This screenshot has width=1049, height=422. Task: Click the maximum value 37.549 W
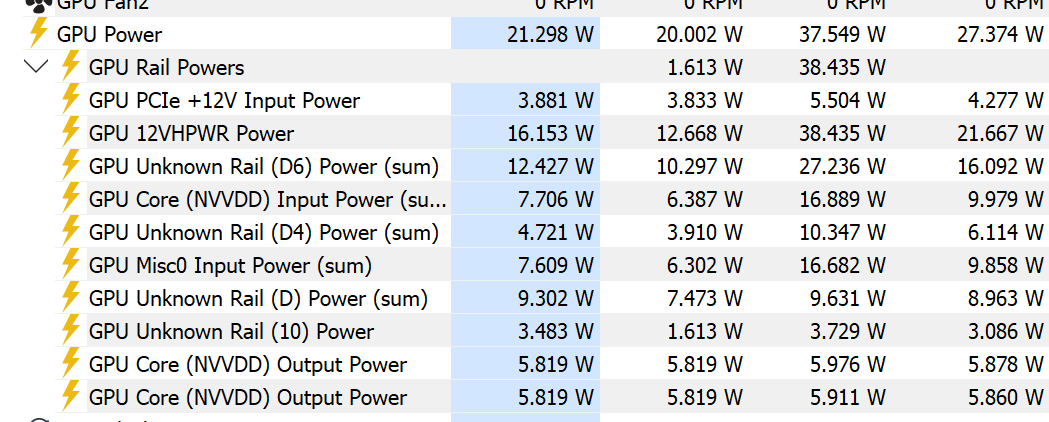pos(842,34)
